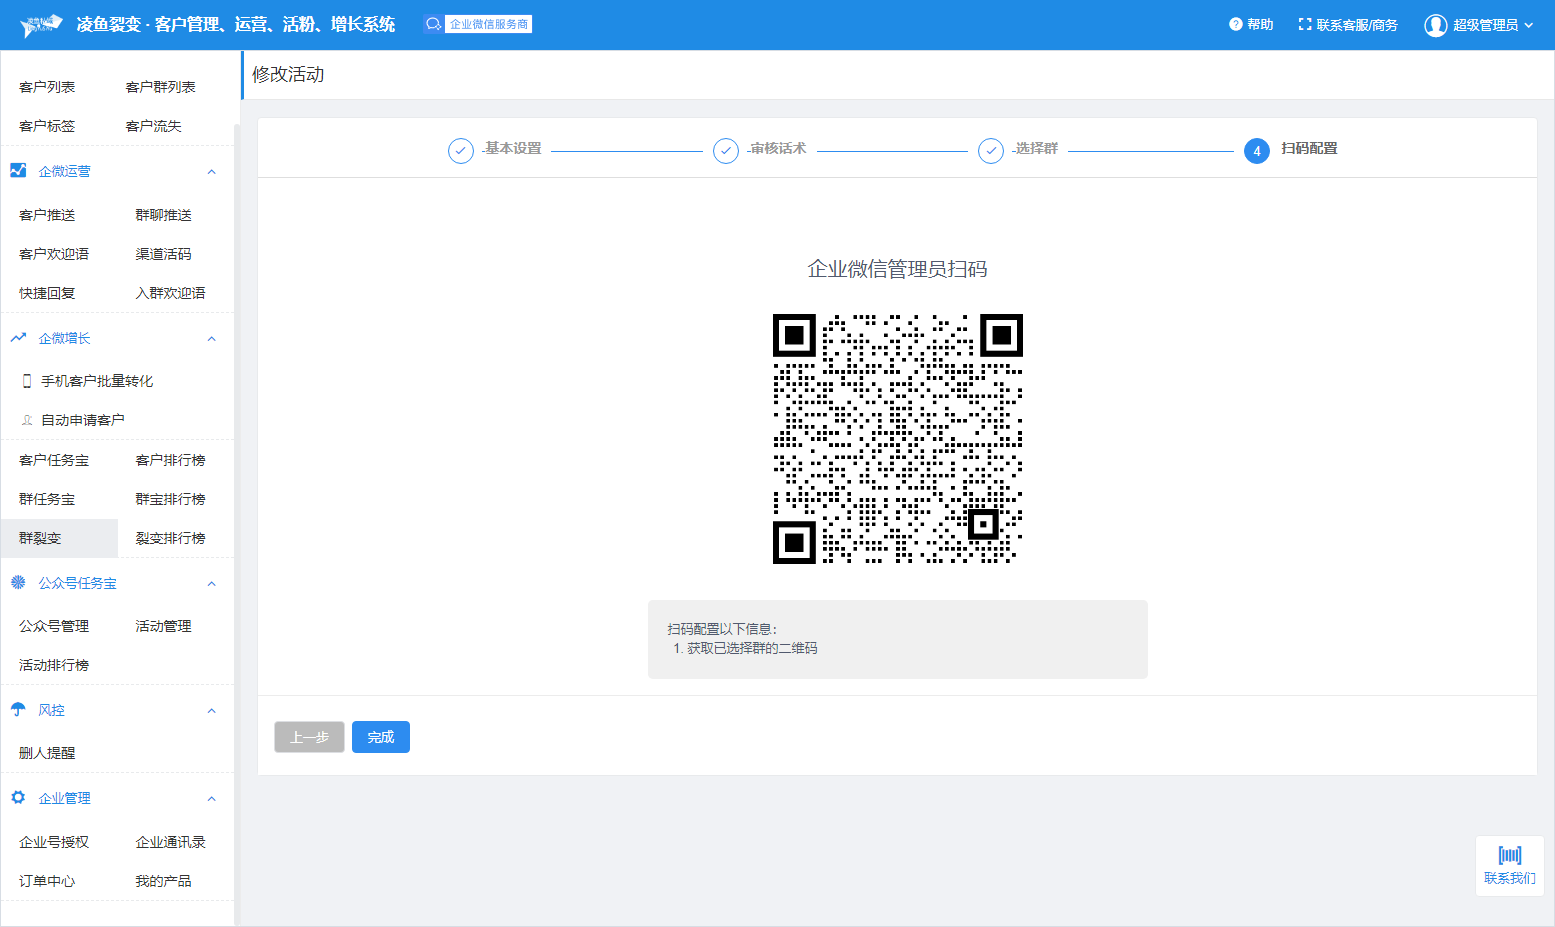Collapse the 公众号任务宝 section chevron
Viewport: 1555px width, 927px height.
[x=211, y=584]
